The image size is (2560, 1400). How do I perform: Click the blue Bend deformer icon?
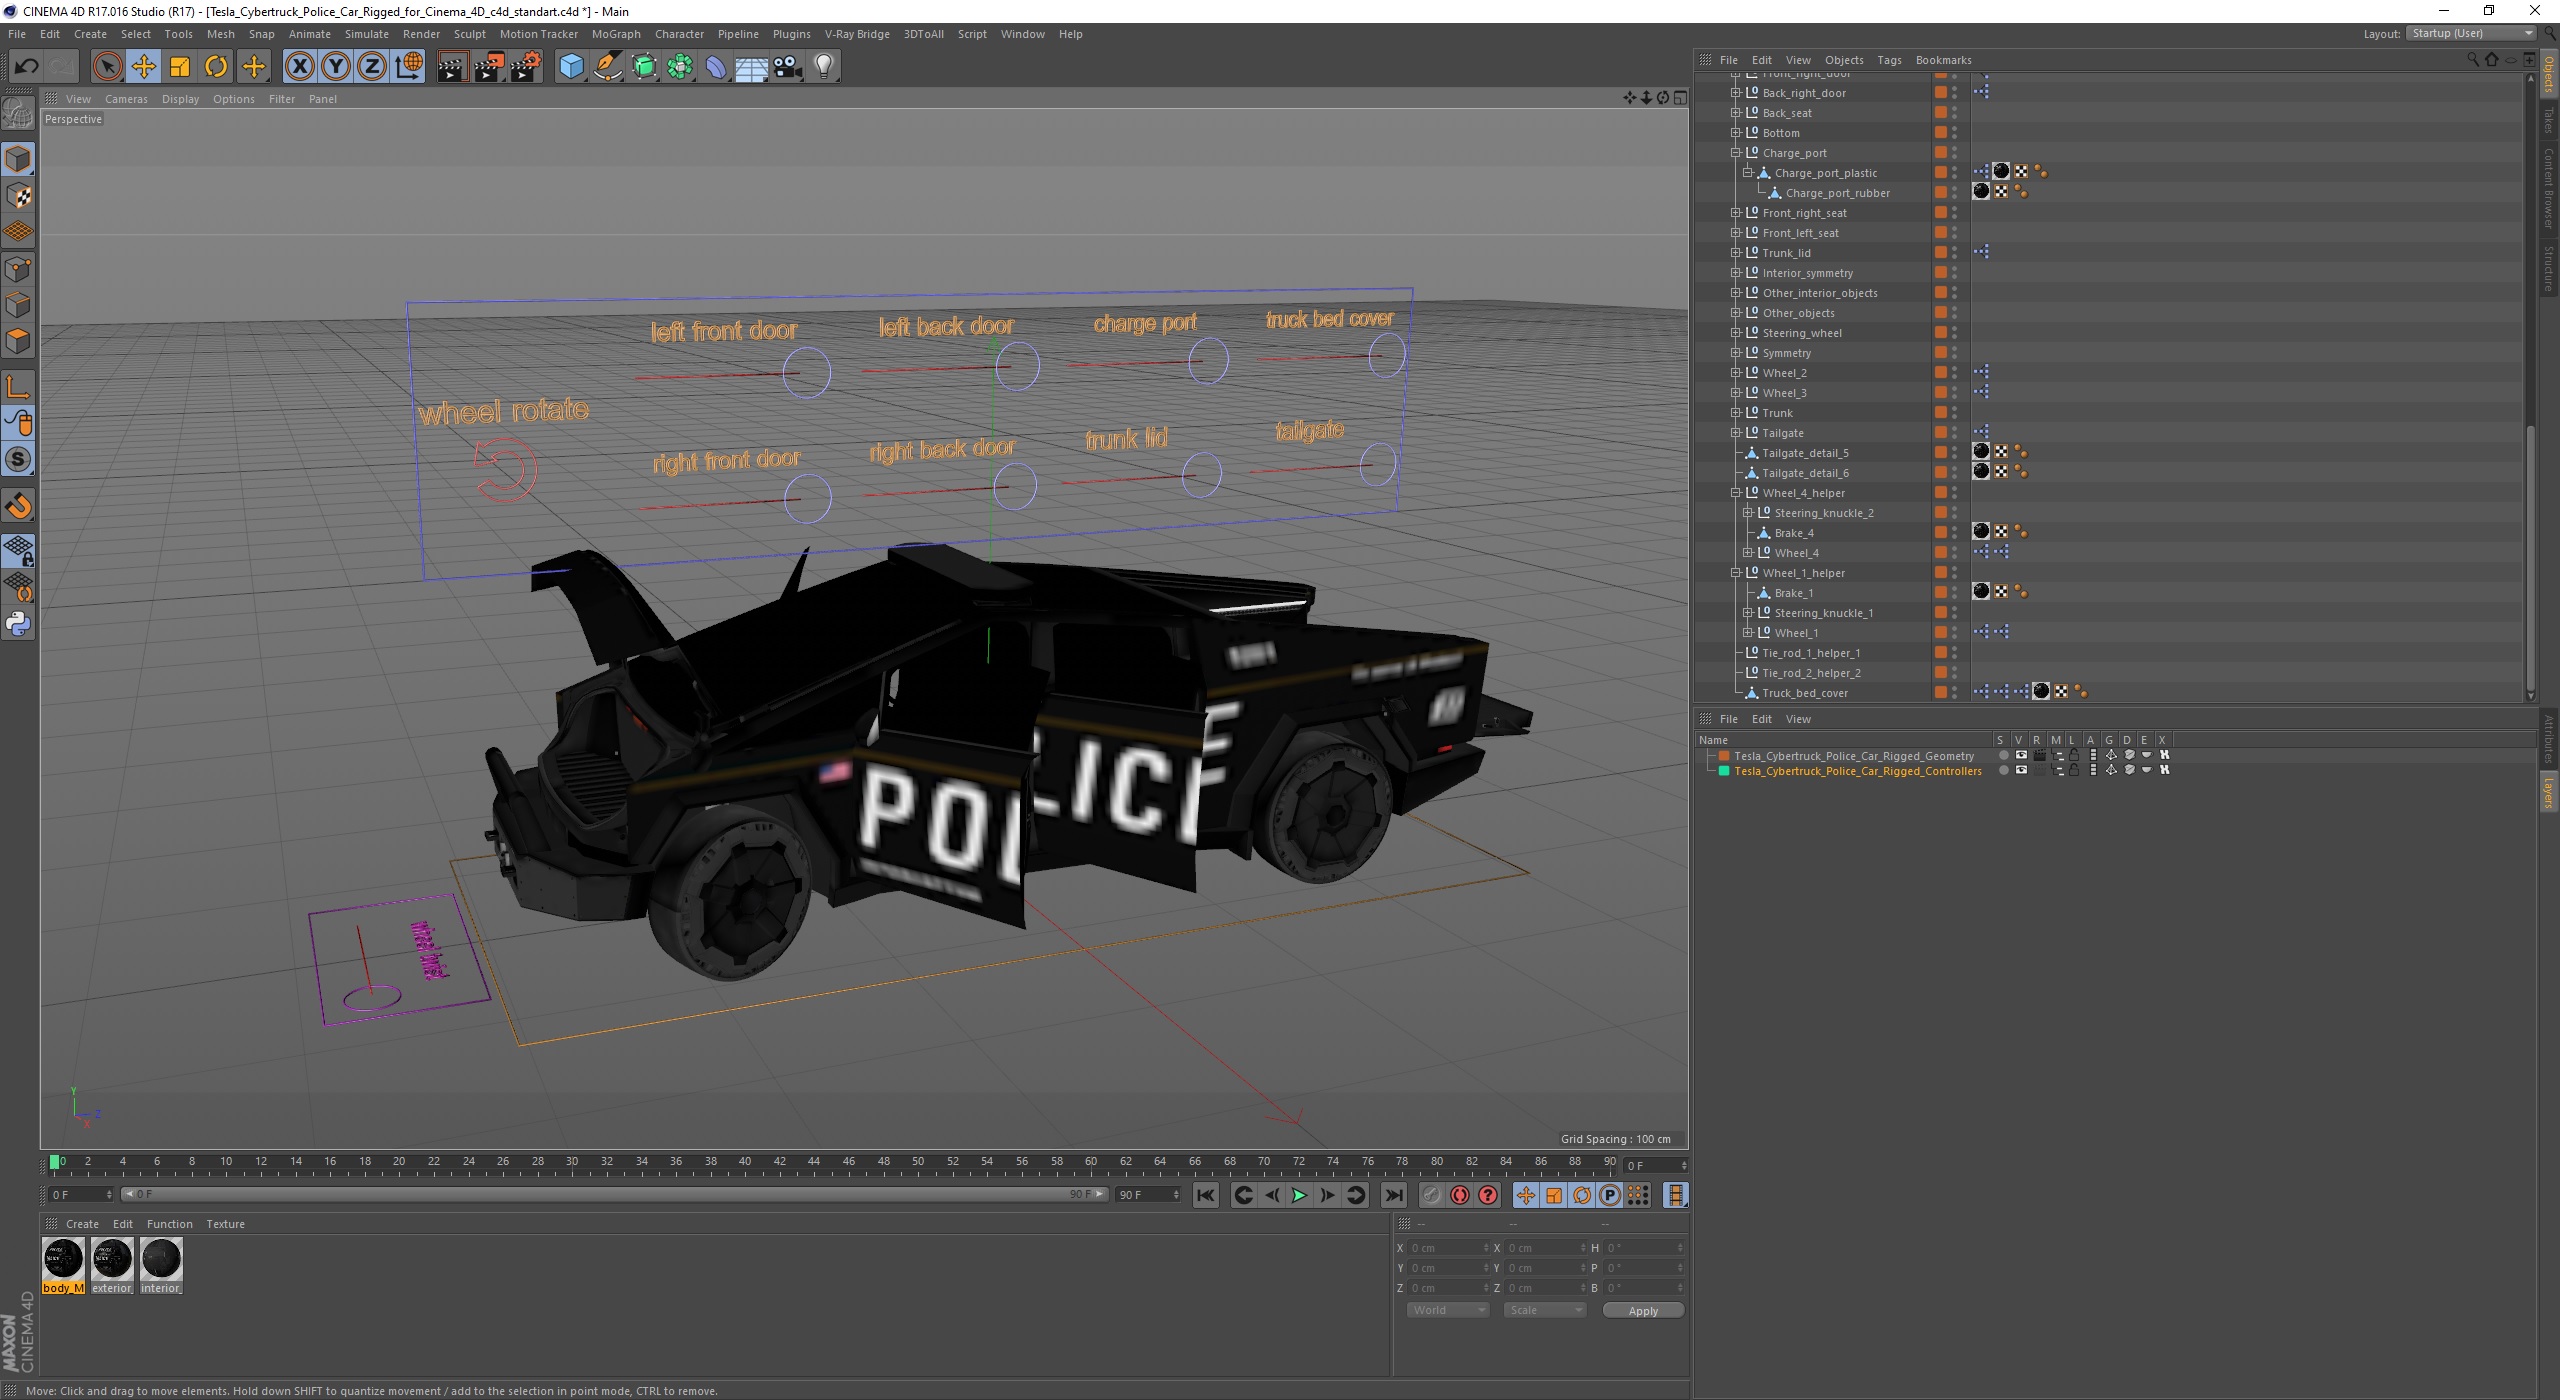tap(717, 67)
